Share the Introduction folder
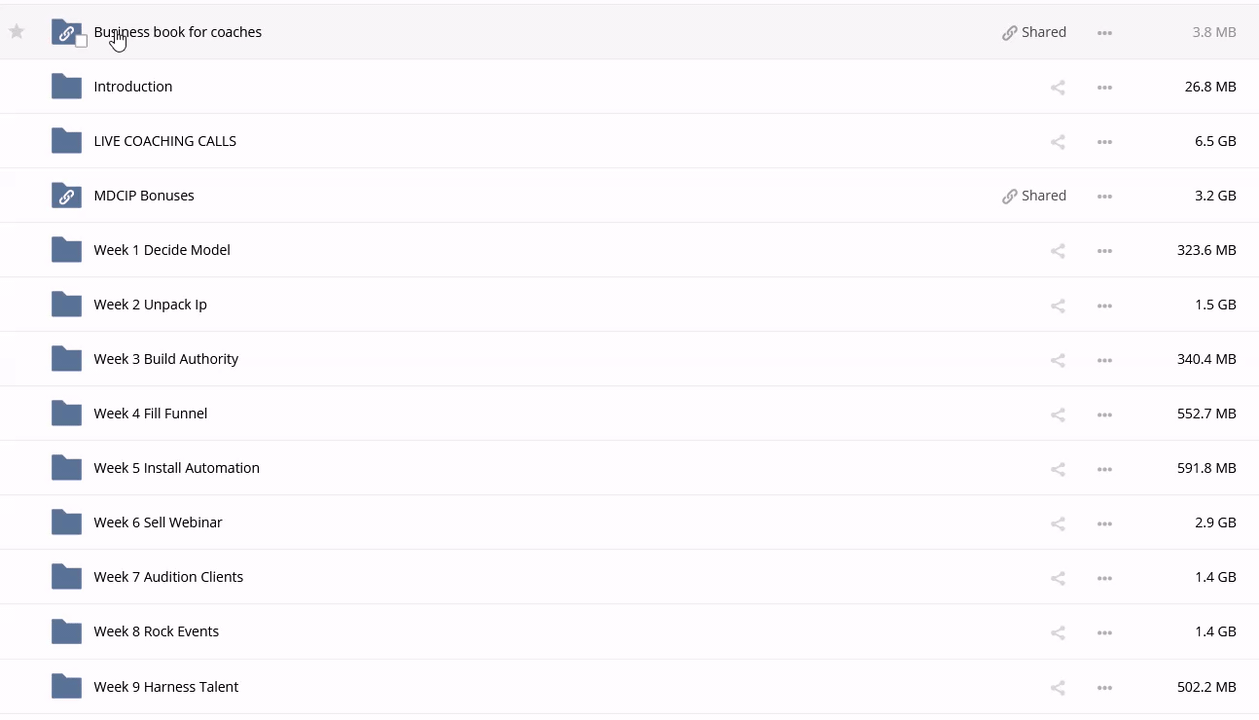The image size is (1259, 720). tap(1057, 87)
